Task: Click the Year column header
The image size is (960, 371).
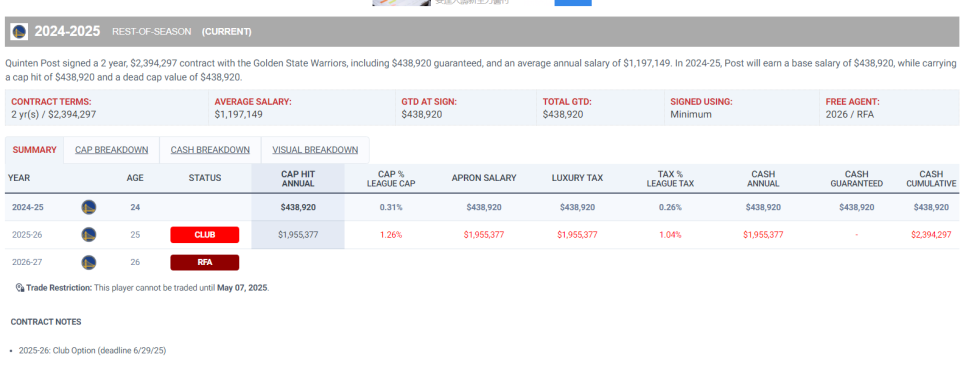Action: pos(19,178)
